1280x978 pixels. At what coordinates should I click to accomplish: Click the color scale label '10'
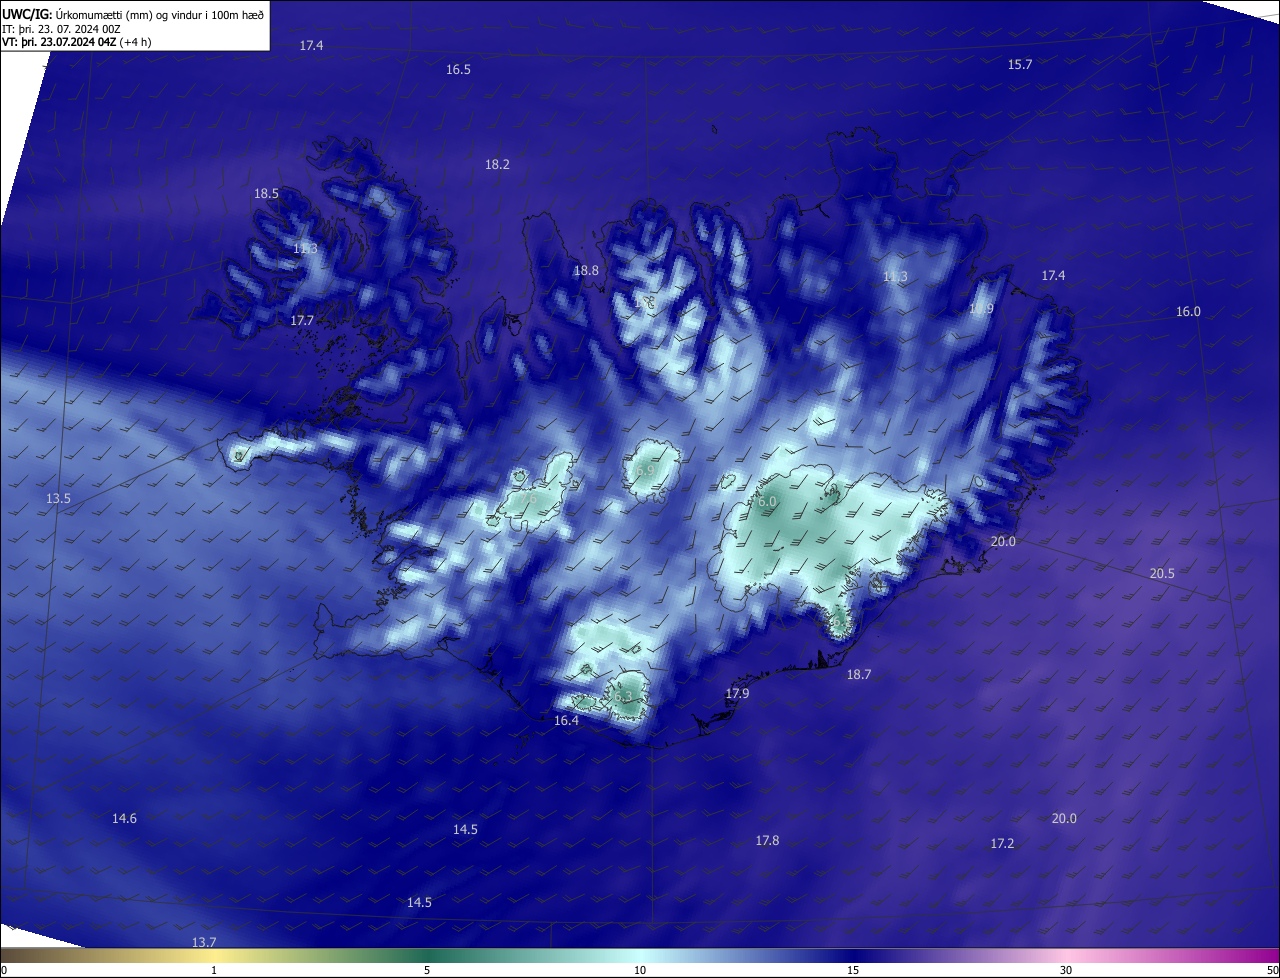pyautogui.click(x=640, y=971)
